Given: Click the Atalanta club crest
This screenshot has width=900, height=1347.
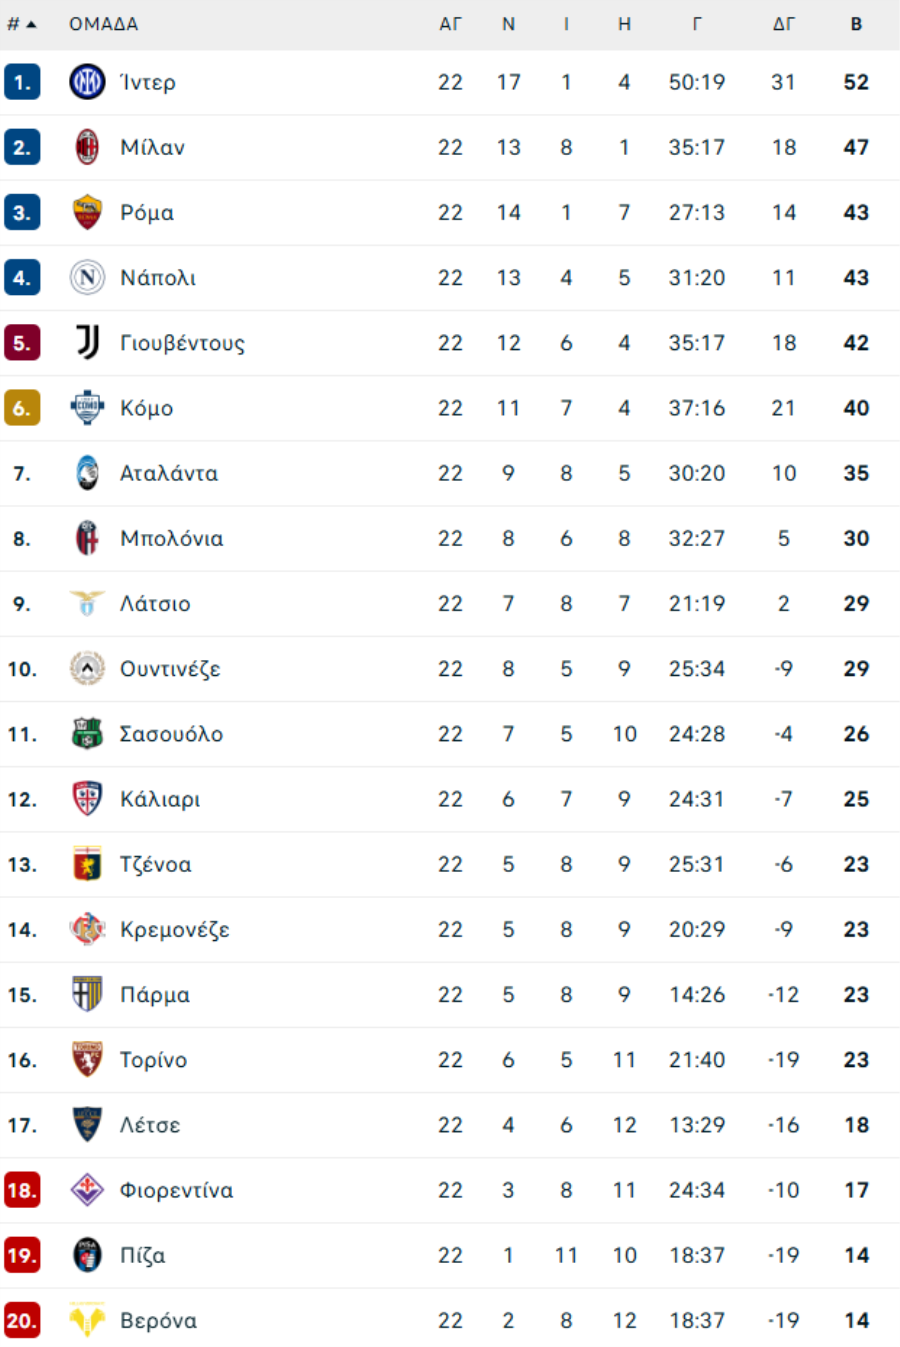Looking at the screenshot, I should [x=87, y=473].
